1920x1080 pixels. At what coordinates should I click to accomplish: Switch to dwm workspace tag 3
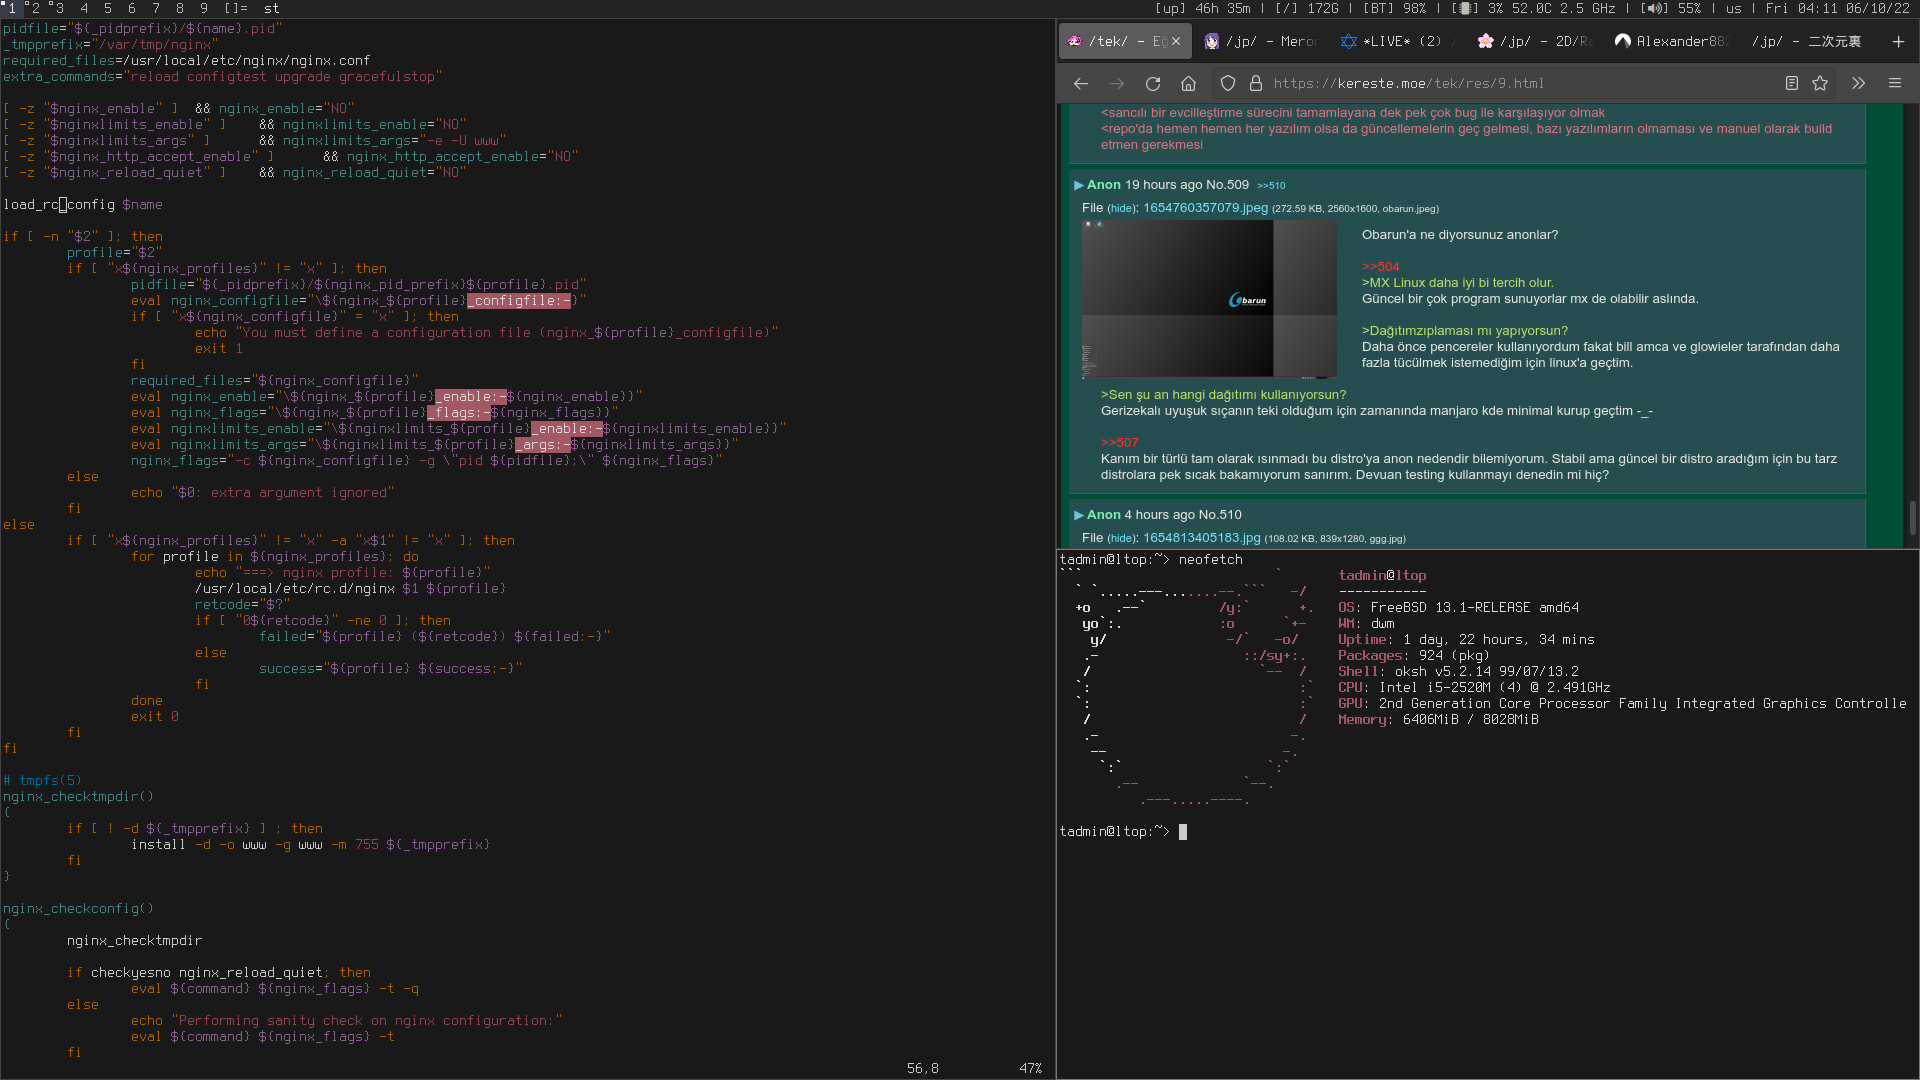tap(59, 8)
